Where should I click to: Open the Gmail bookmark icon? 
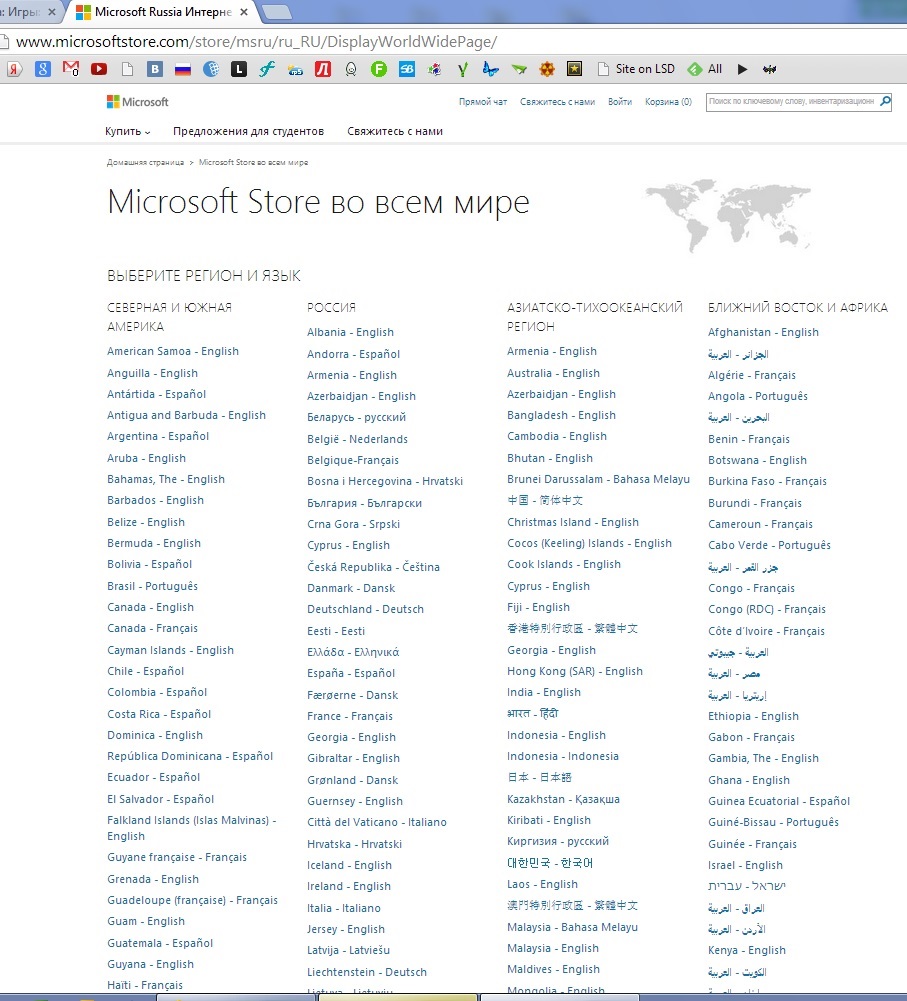point(71,69)
